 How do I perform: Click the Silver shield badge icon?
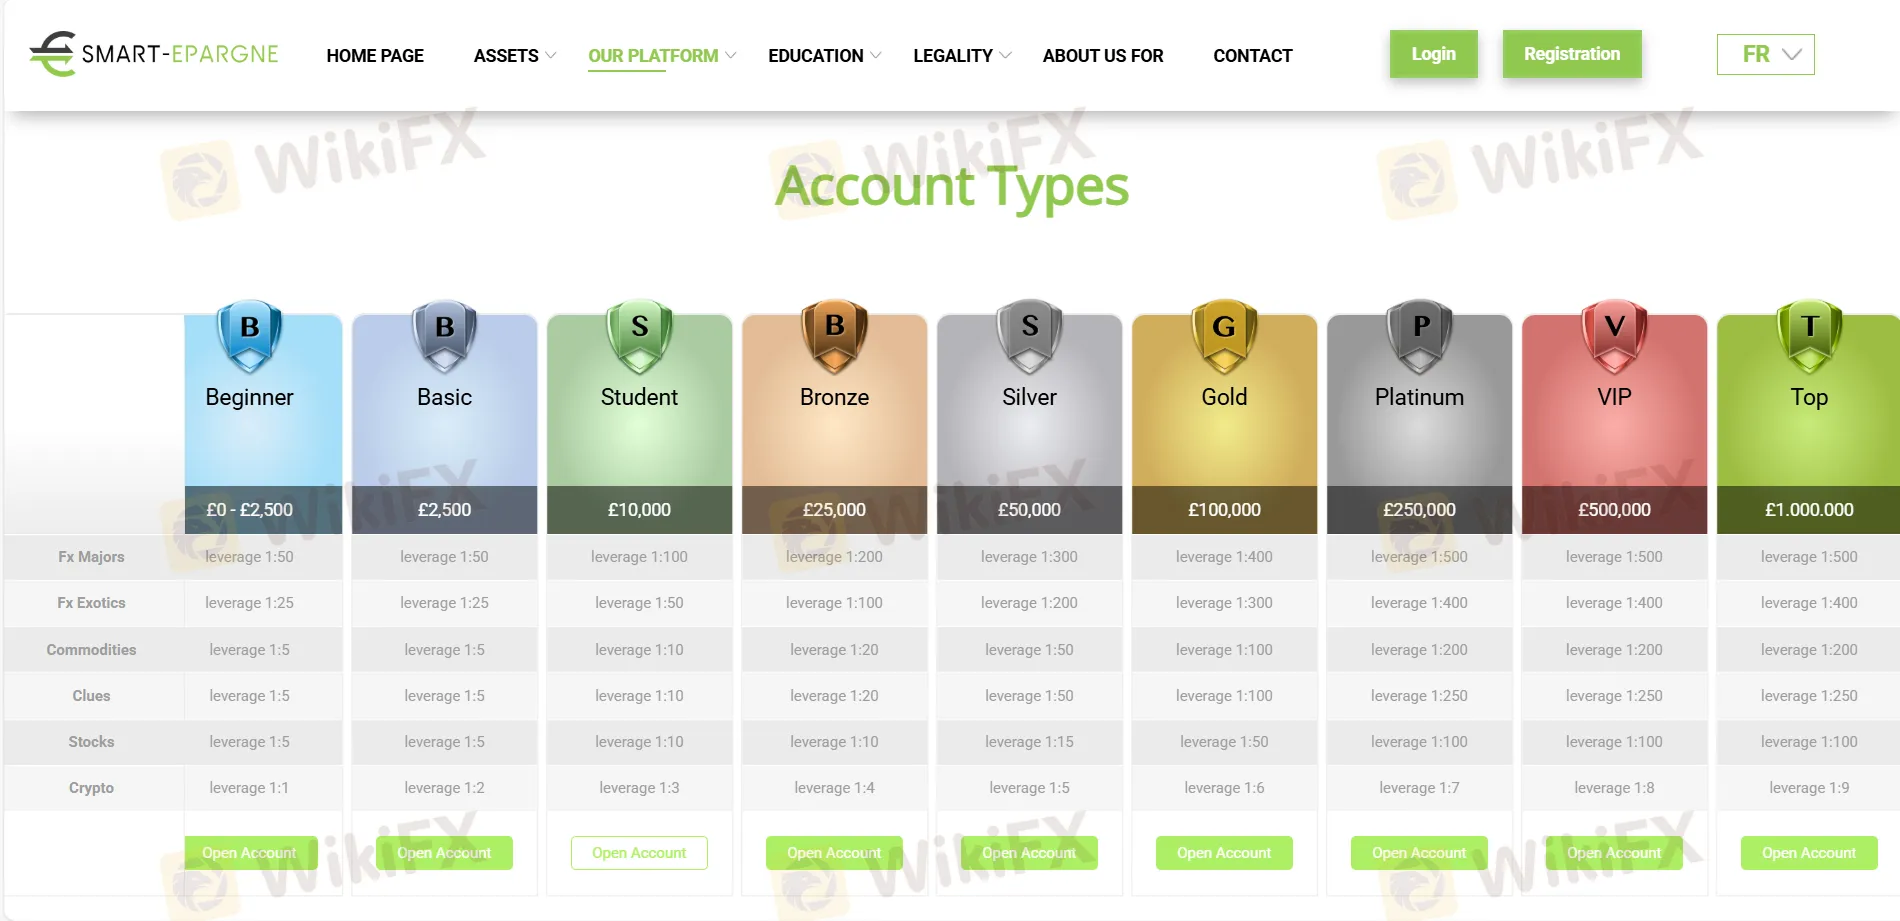point(1029,335)
